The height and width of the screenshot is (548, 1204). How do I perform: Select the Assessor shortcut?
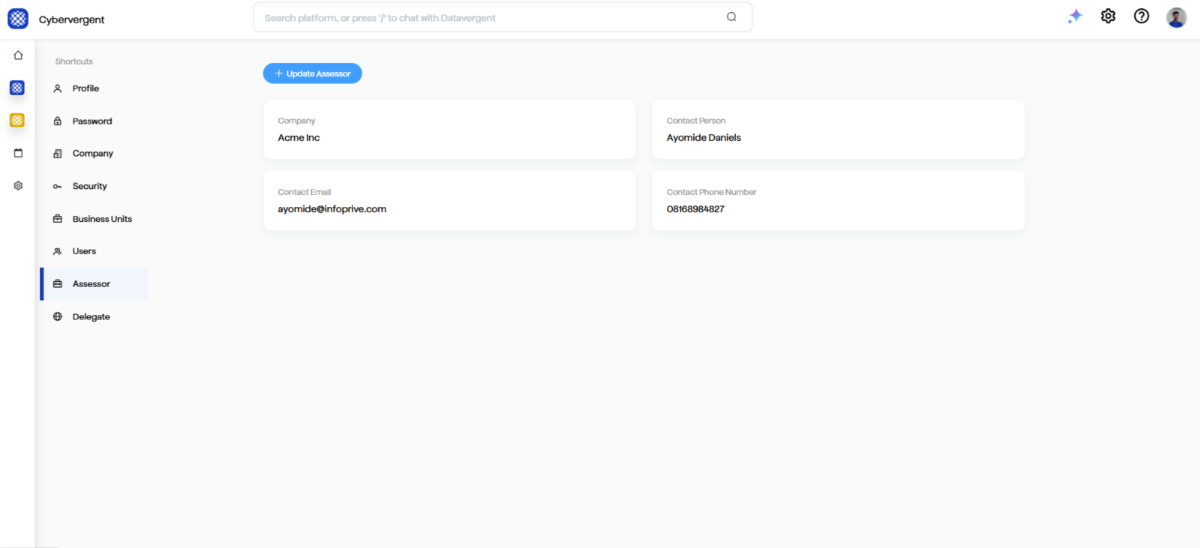[94, 284]
